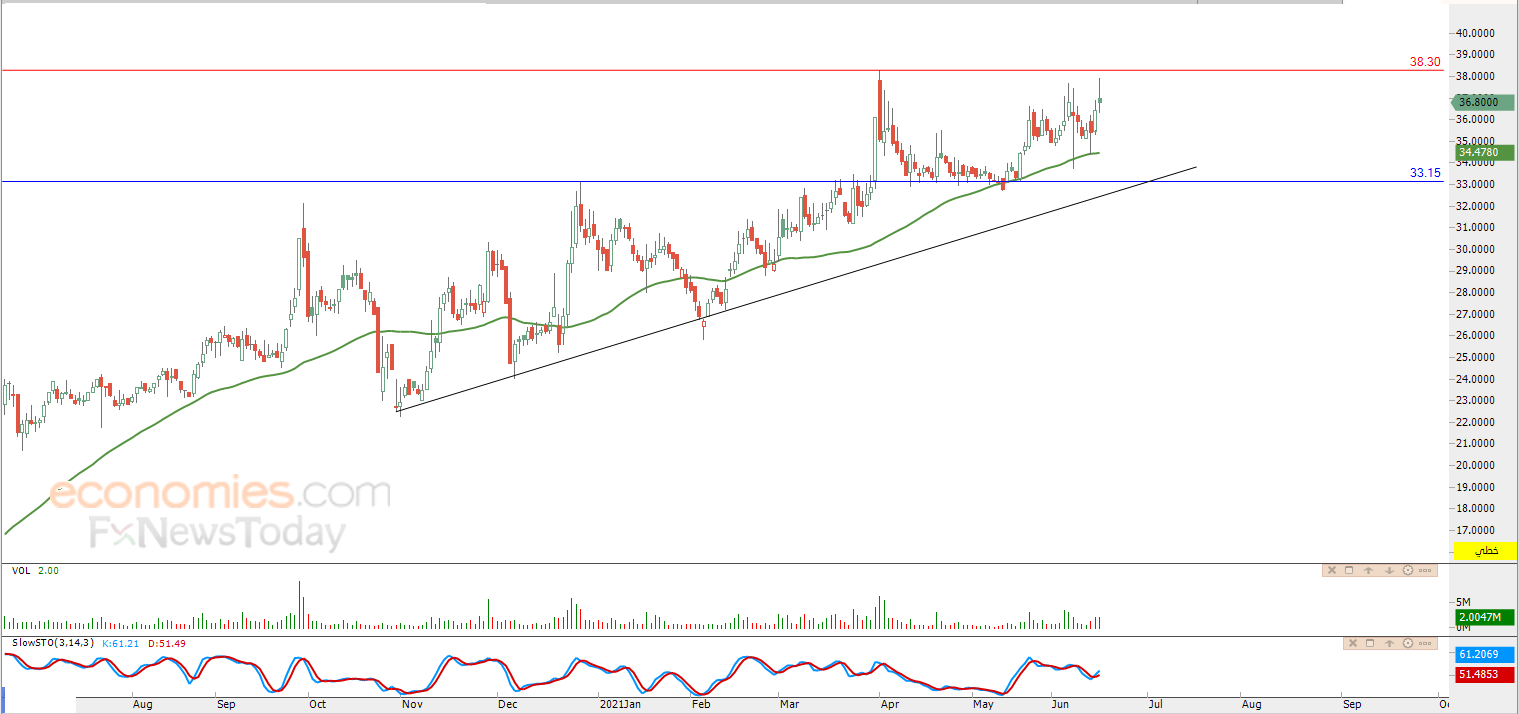Click the 2021Jan label on time axis
Screen dimensions: 1519x714
tap(621, 704)
